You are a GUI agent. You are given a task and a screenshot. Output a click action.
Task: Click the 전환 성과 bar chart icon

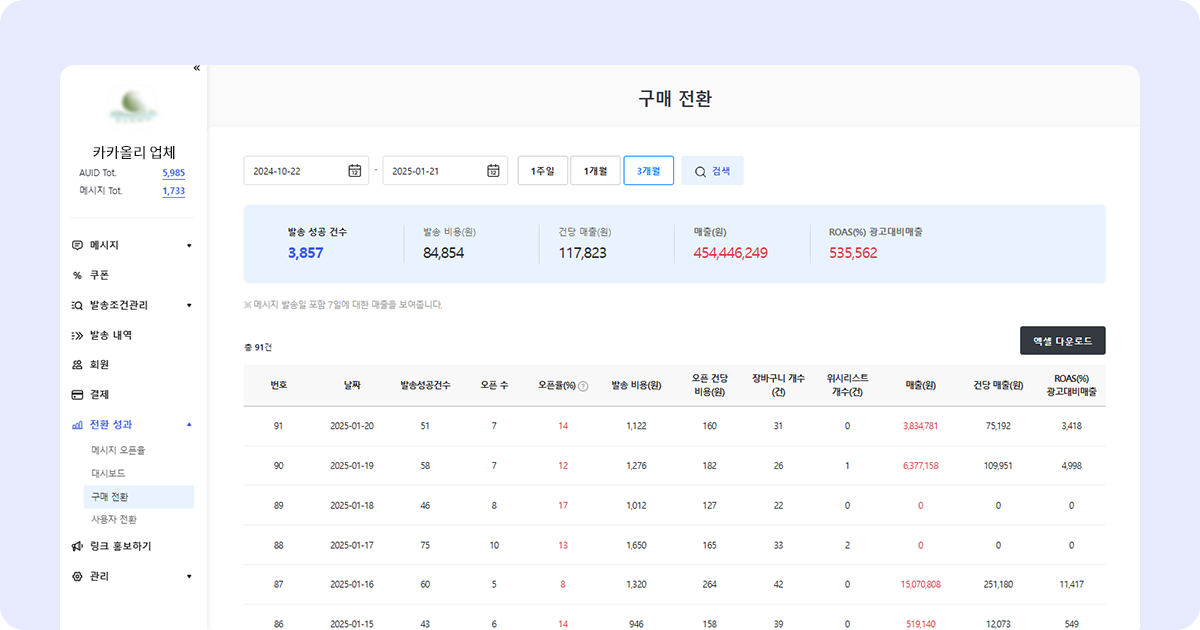[78, 425]
